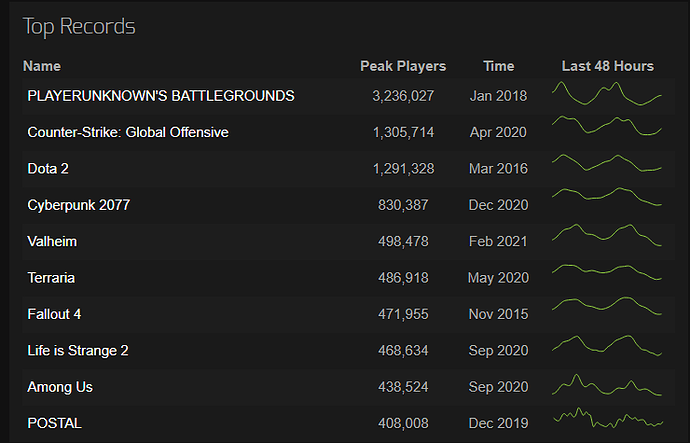Open Counter-Strike: Global Offensive link

[x=128, y=132]
